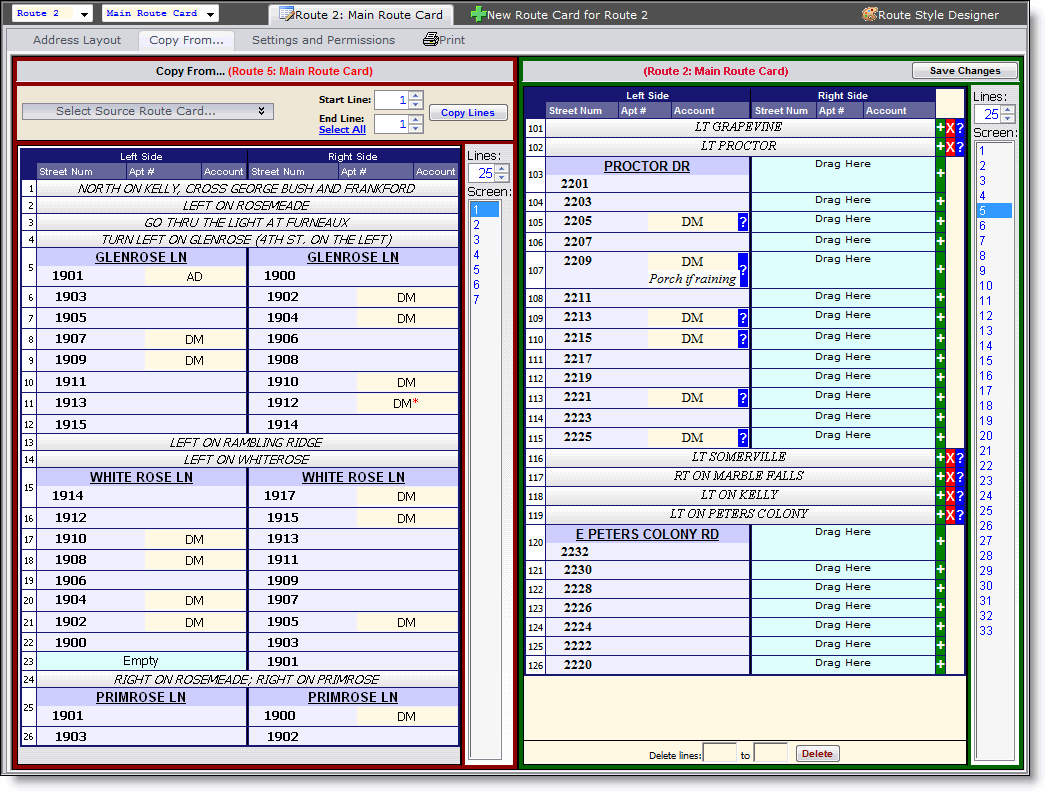Open blue question mark for address 2205

click(x=743, y=222)
